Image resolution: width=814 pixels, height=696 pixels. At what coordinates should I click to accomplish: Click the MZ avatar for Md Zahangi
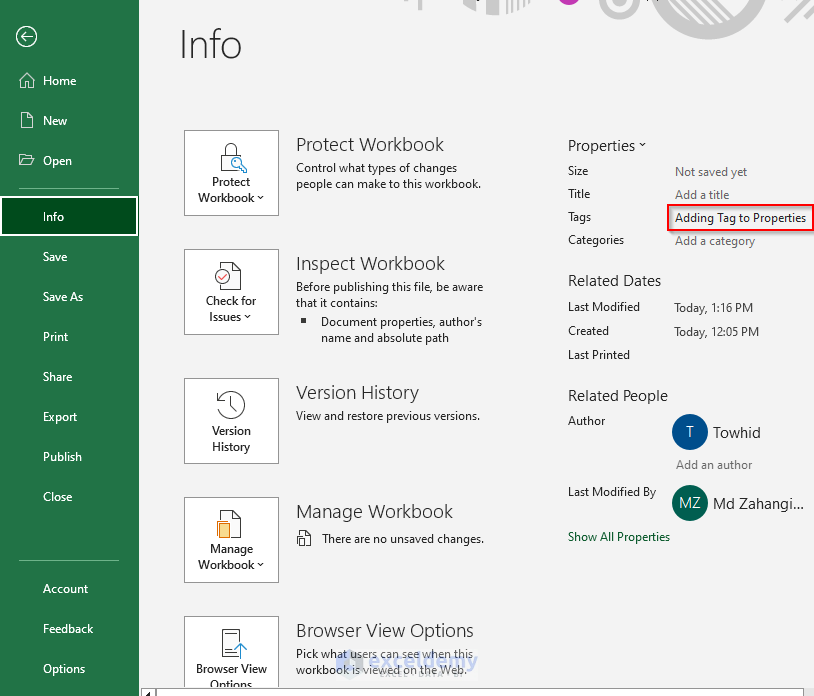(x=690, y=503)
